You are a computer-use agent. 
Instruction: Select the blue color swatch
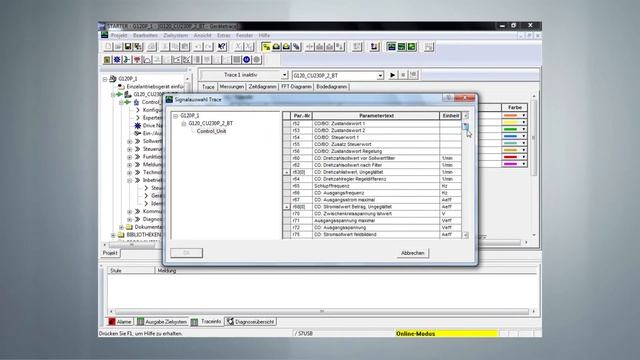pos(511,136)
